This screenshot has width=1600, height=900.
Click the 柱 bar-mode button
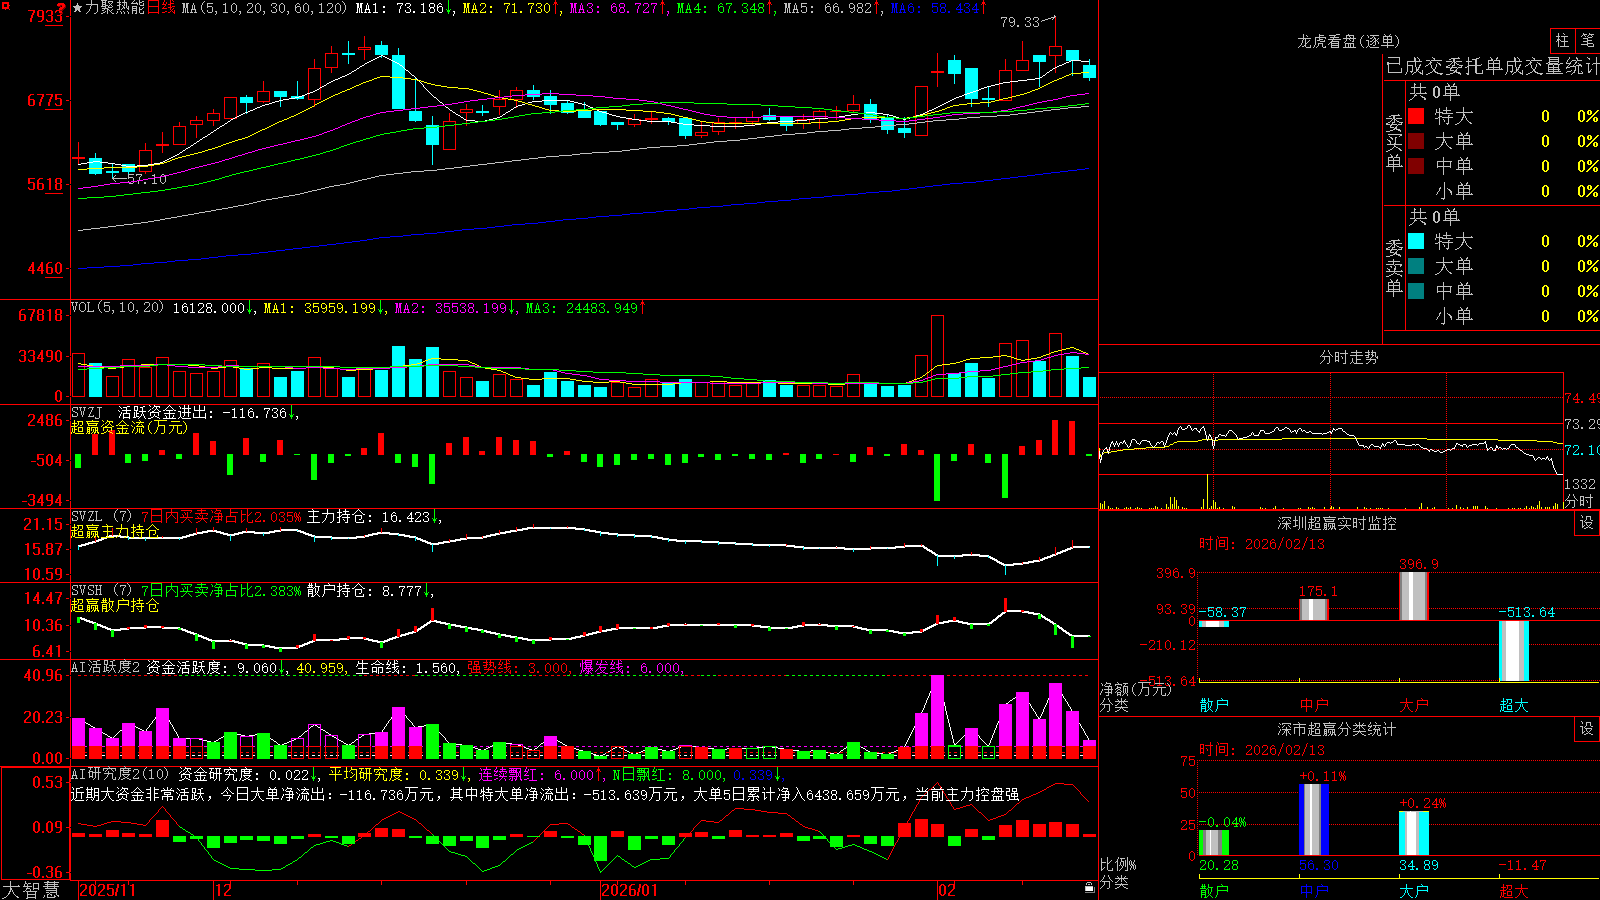(x=1563, y=41)
